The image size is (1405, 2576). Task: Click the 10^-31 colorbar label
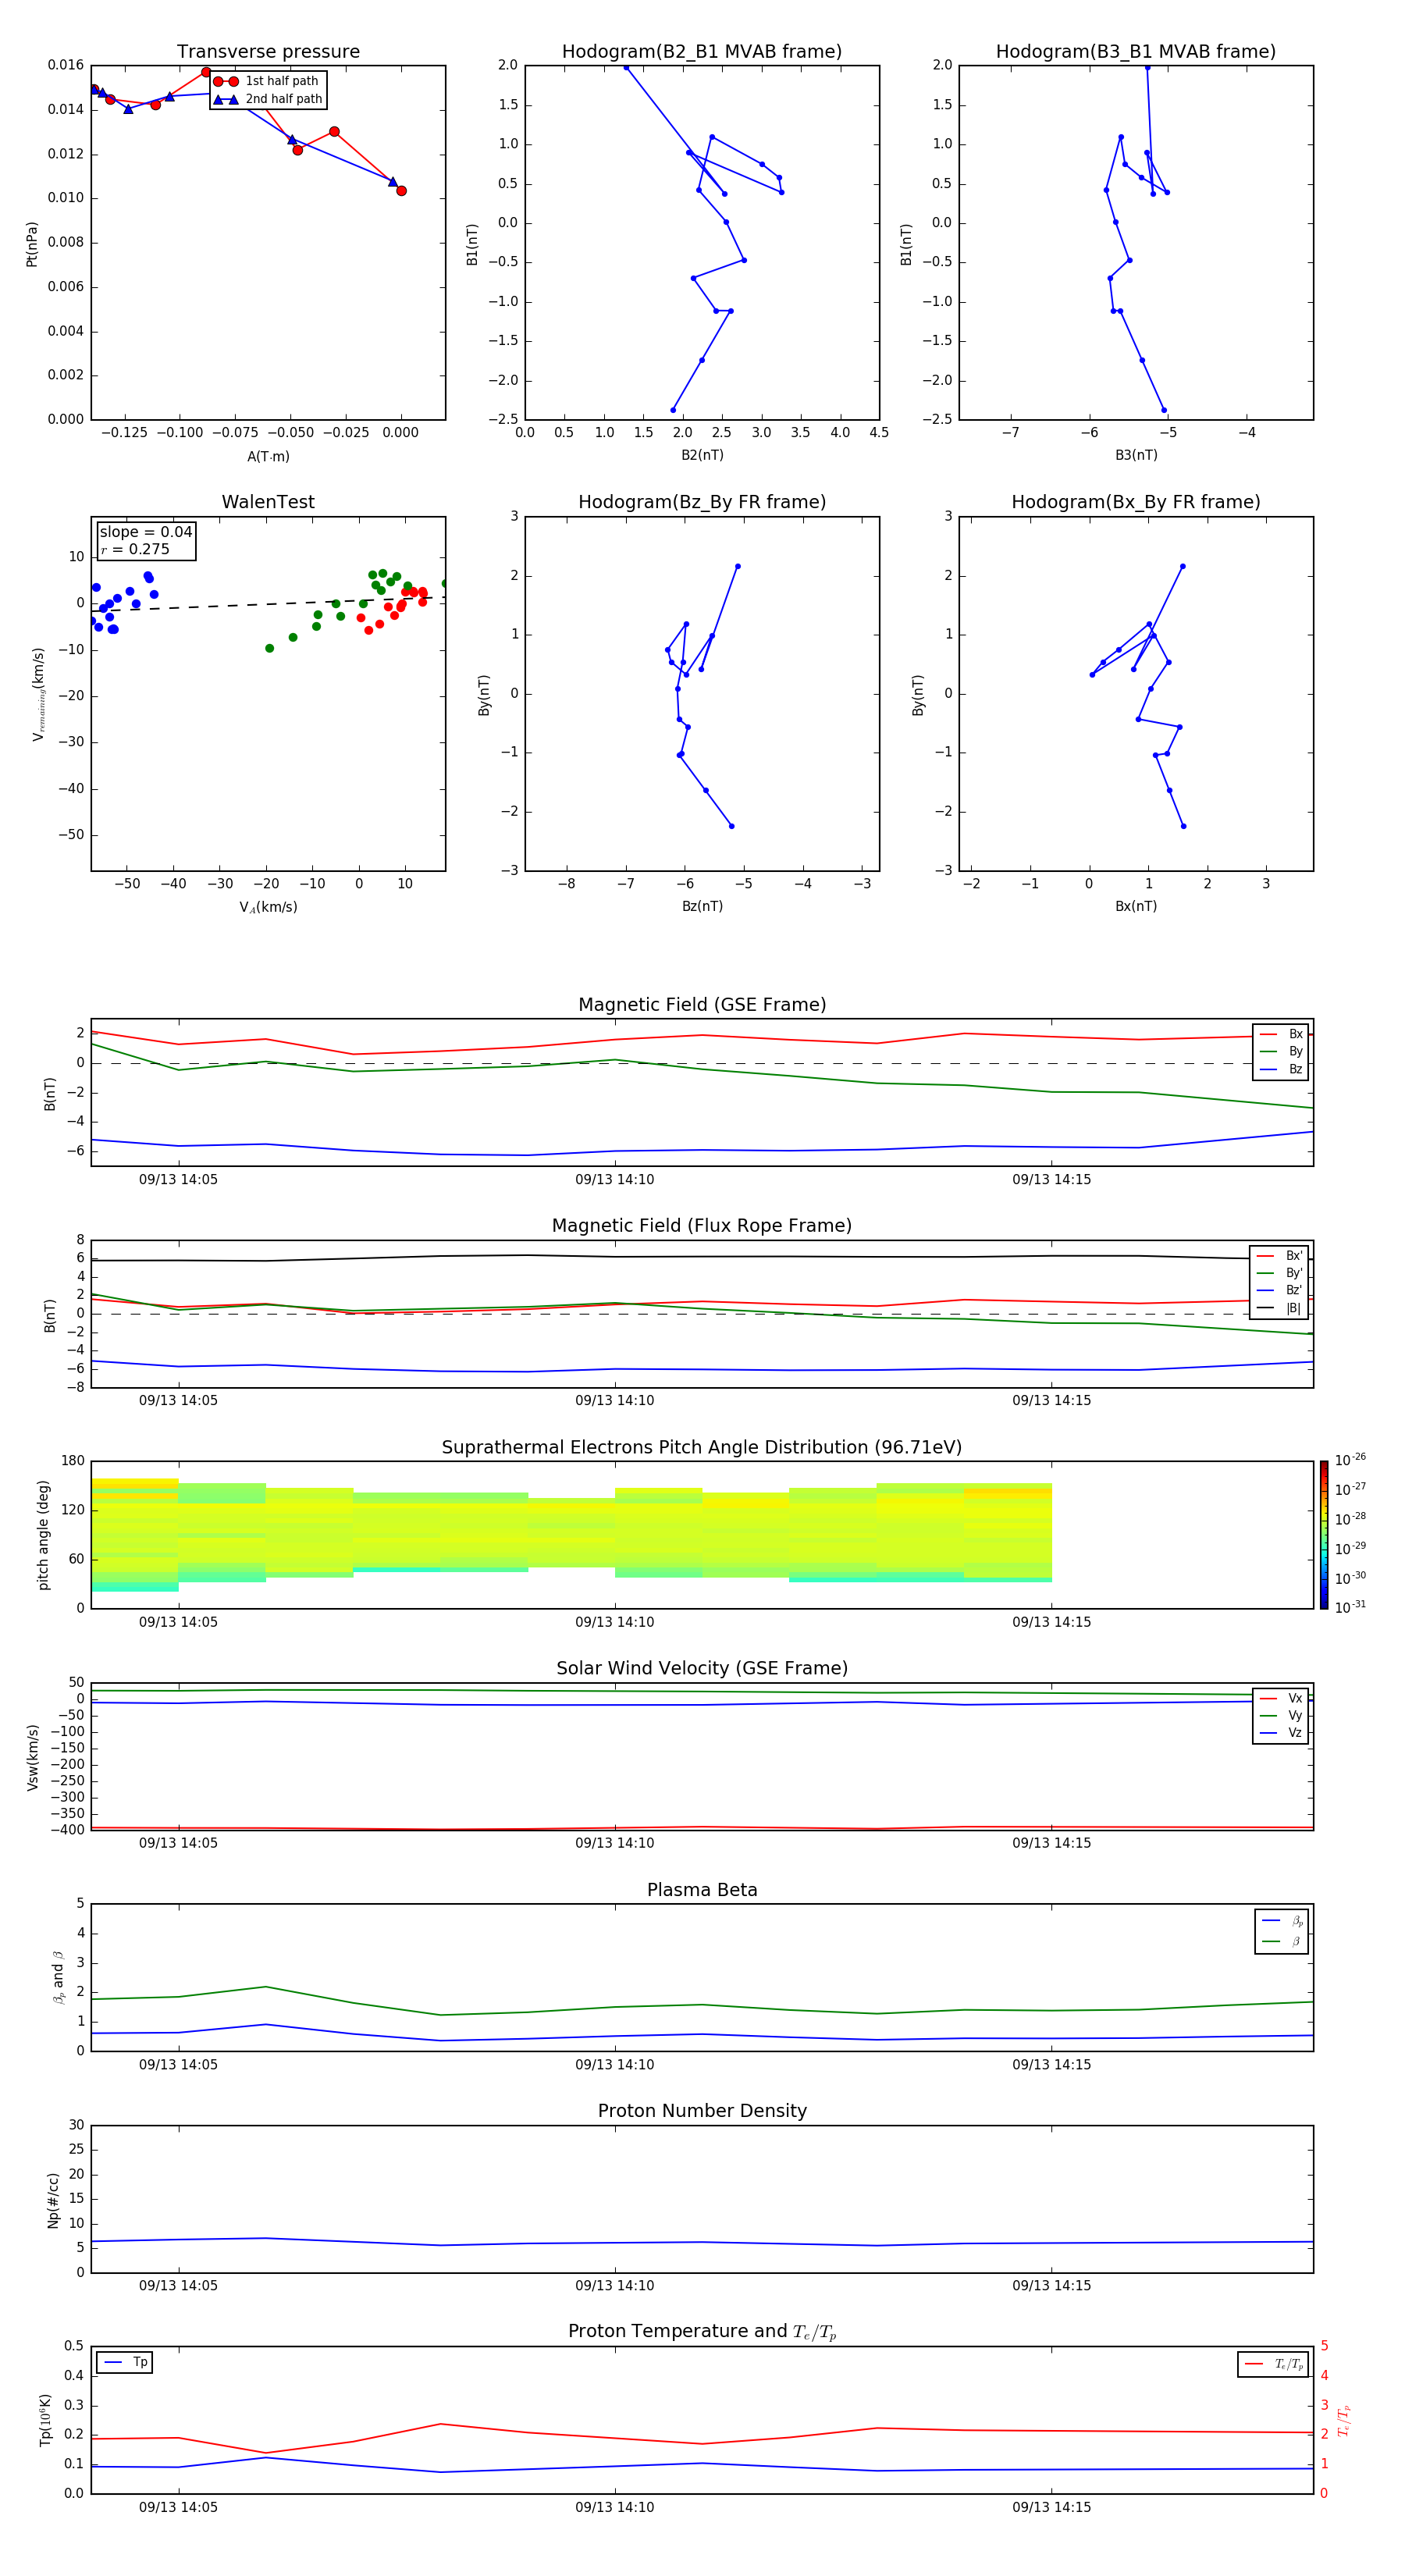point(1350,1607)
